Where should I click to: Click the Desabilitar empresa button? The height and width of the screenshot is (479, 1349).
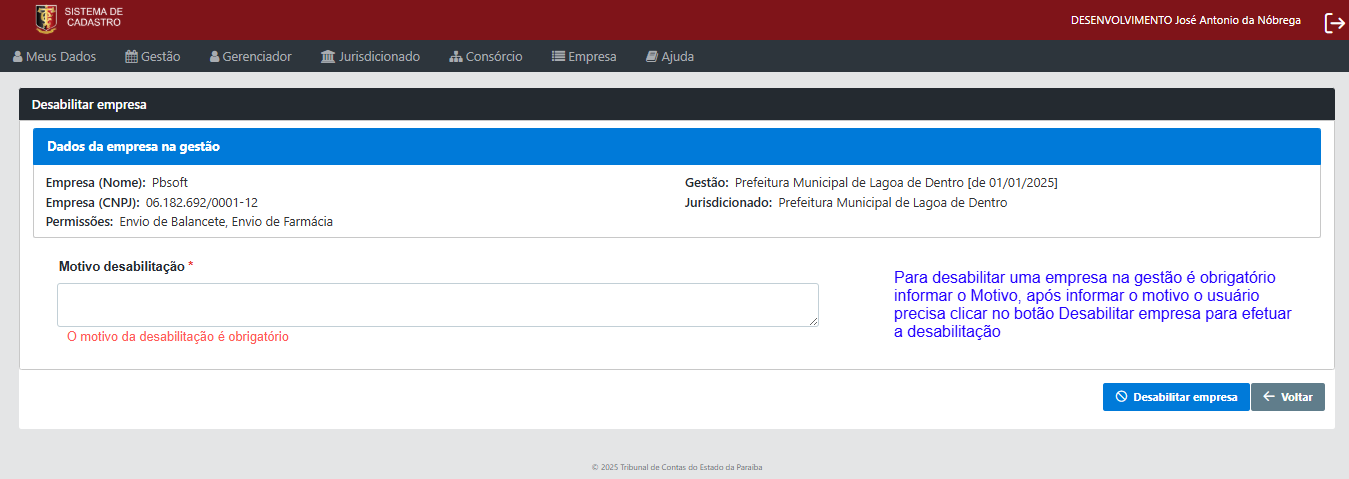[1176, 397]
